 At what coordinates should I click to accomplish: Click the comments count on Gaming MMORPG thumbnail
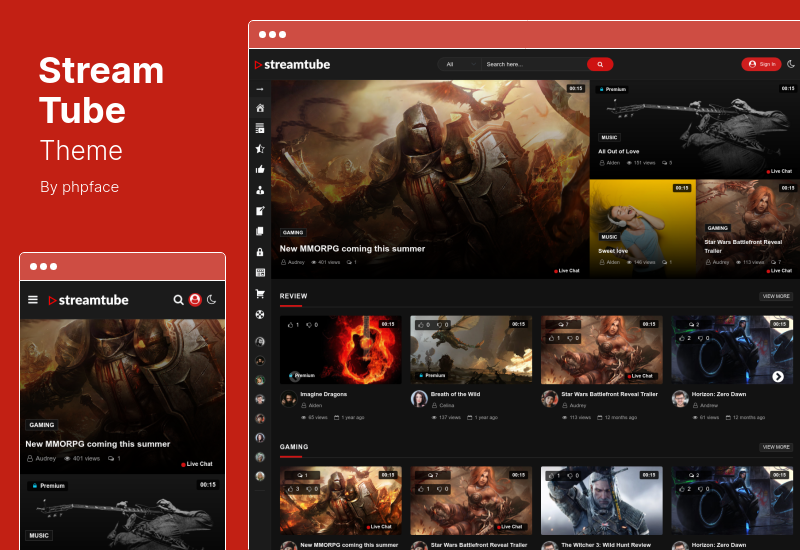(x=302, y=475)
